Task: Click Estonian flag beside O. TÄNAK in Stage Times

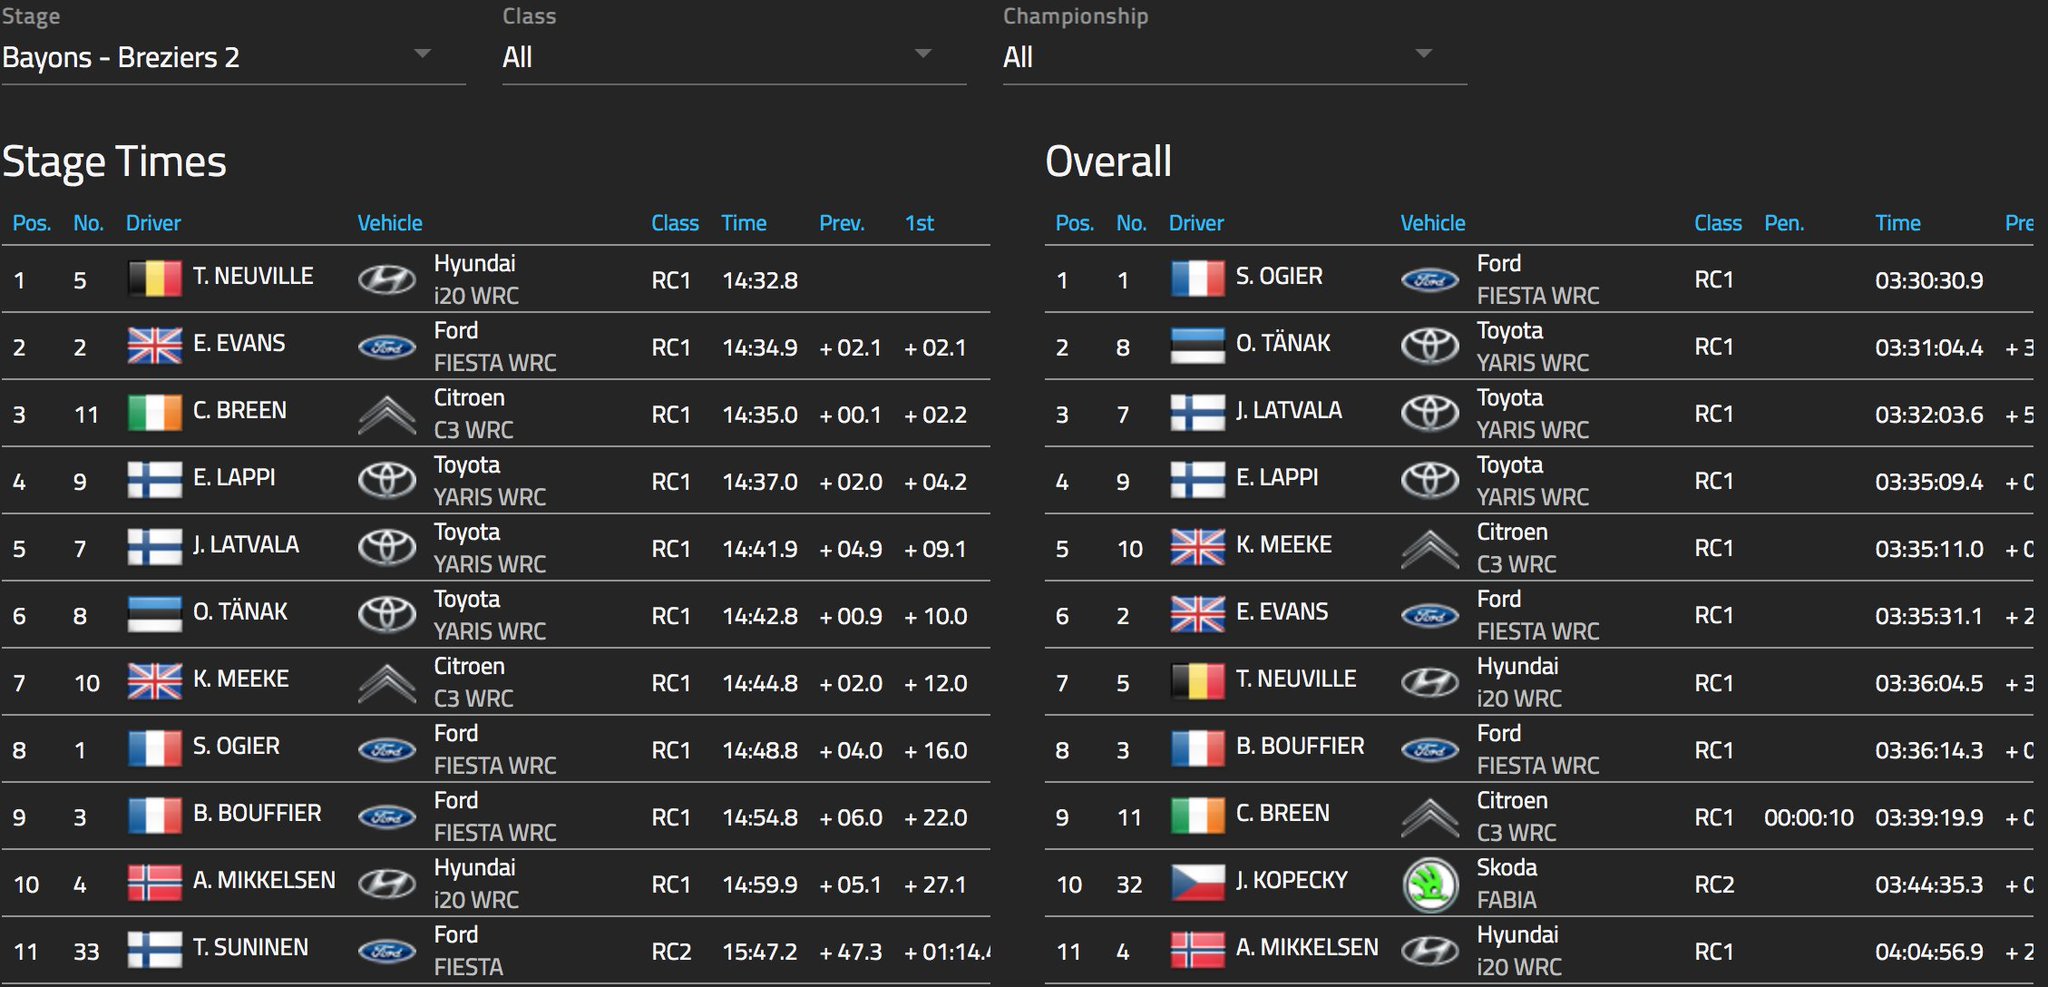Action: point(155,614)
